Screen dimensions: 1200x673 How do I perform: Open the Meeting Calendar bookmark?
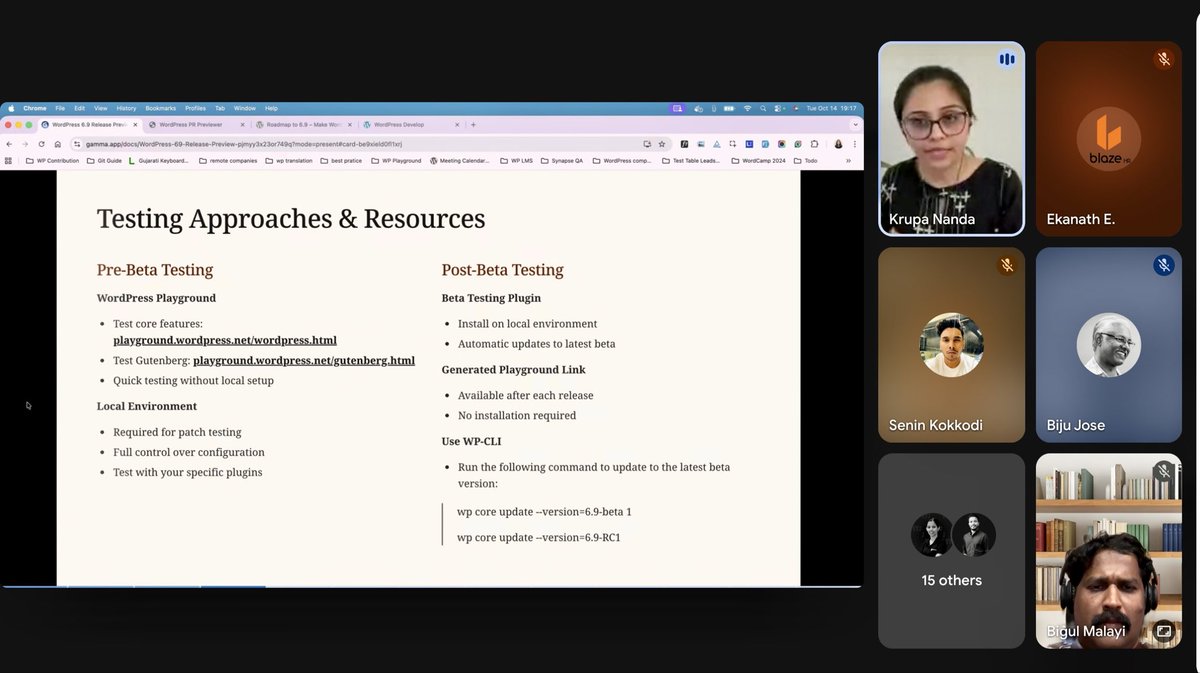tap(460, 160)
